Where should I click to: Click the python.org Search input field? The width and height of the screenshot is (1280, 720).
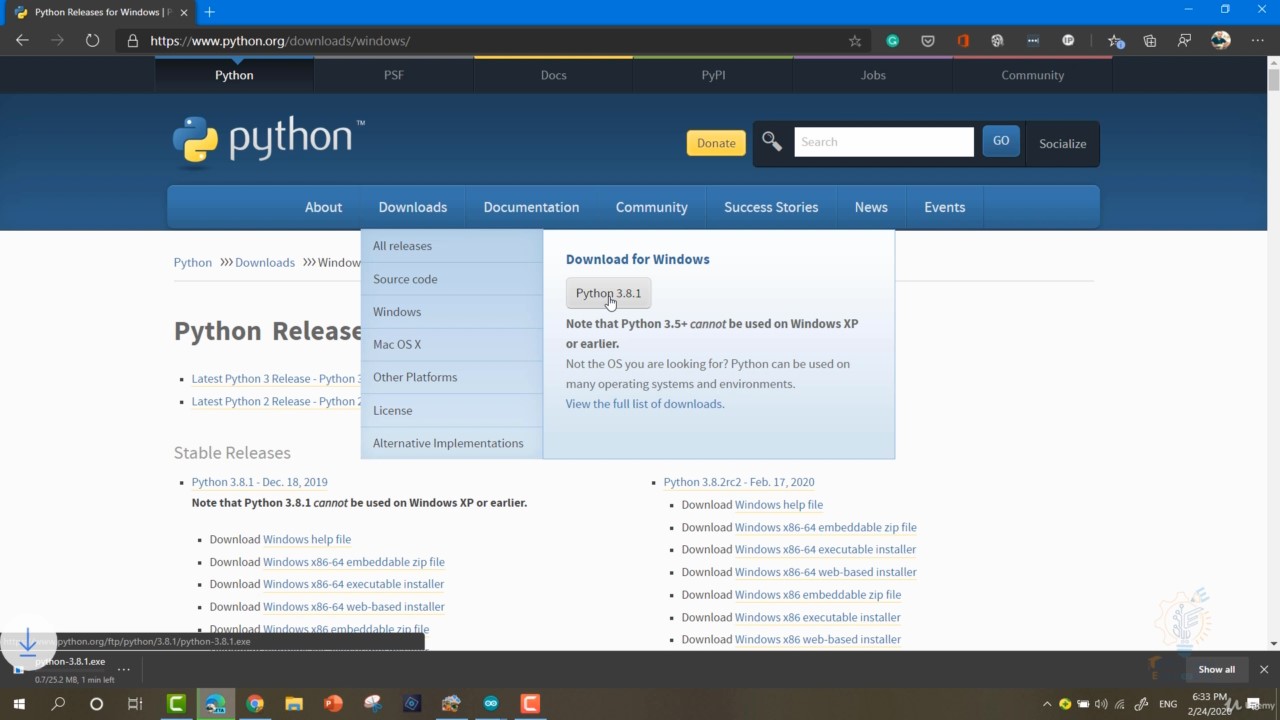click(x=884, y=142)
